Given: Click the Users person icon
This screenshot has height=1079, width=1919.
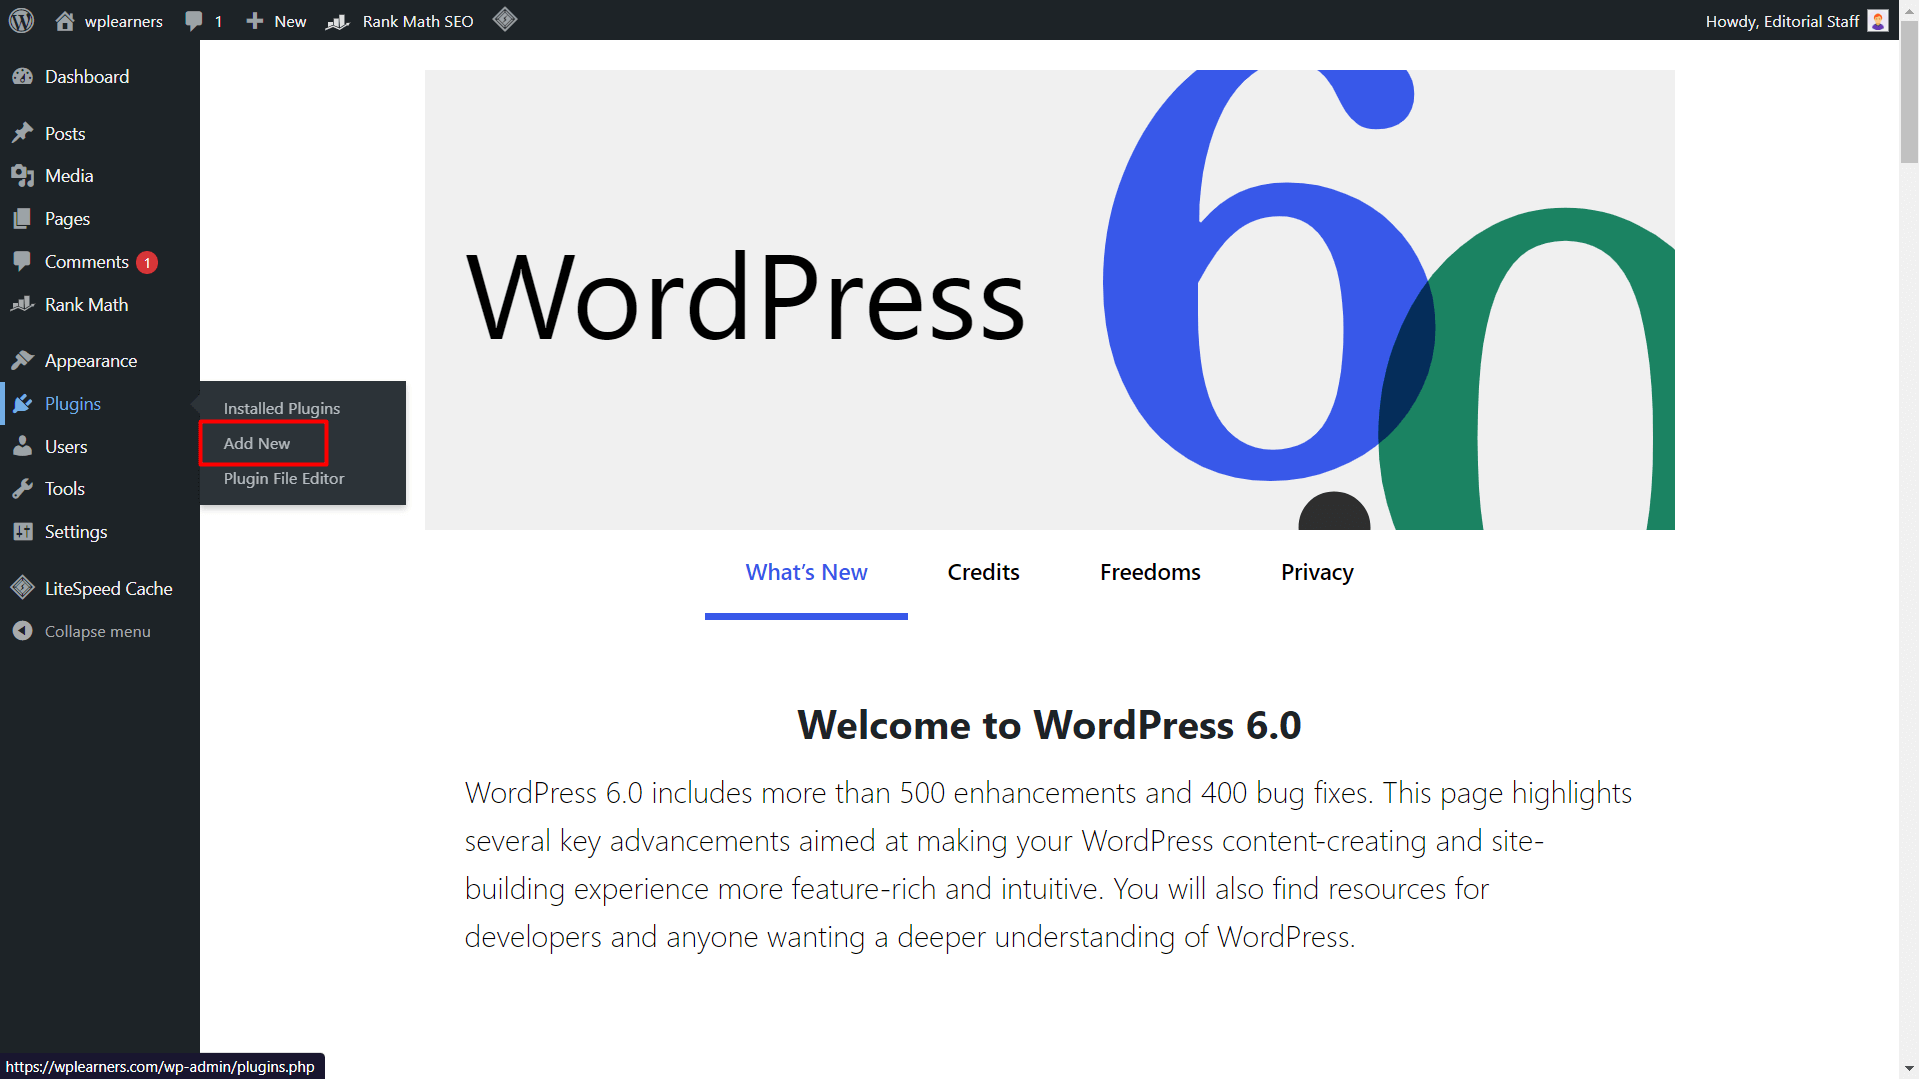Looking at the screenshot, I should click(23, 447).
